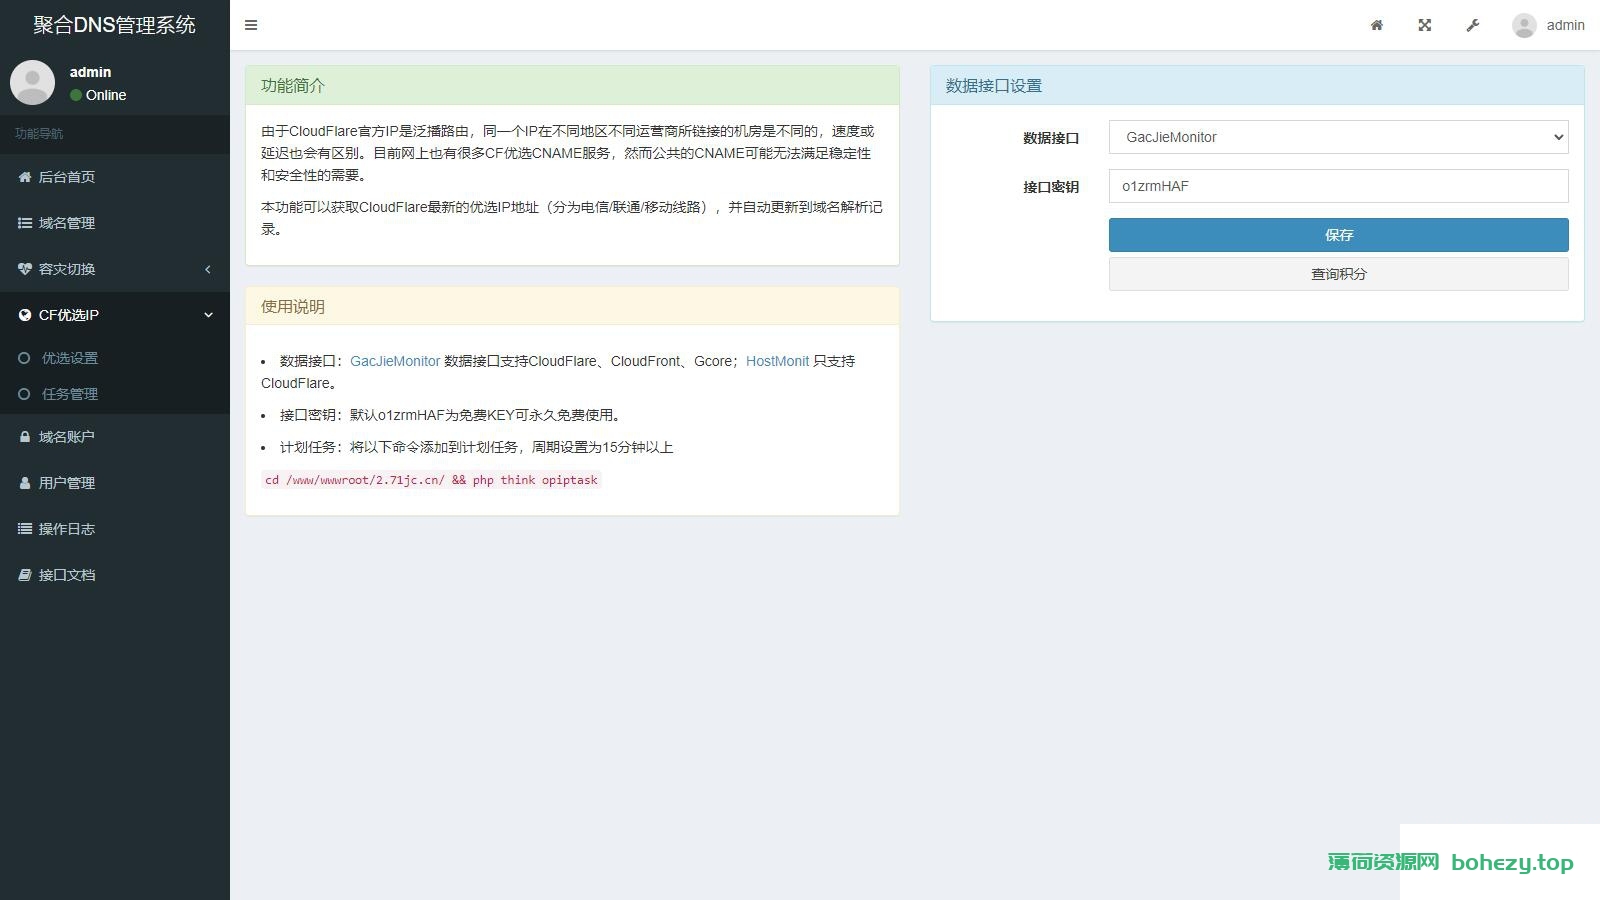Click the lock icon beside 域名账户

tap(25, 437)
